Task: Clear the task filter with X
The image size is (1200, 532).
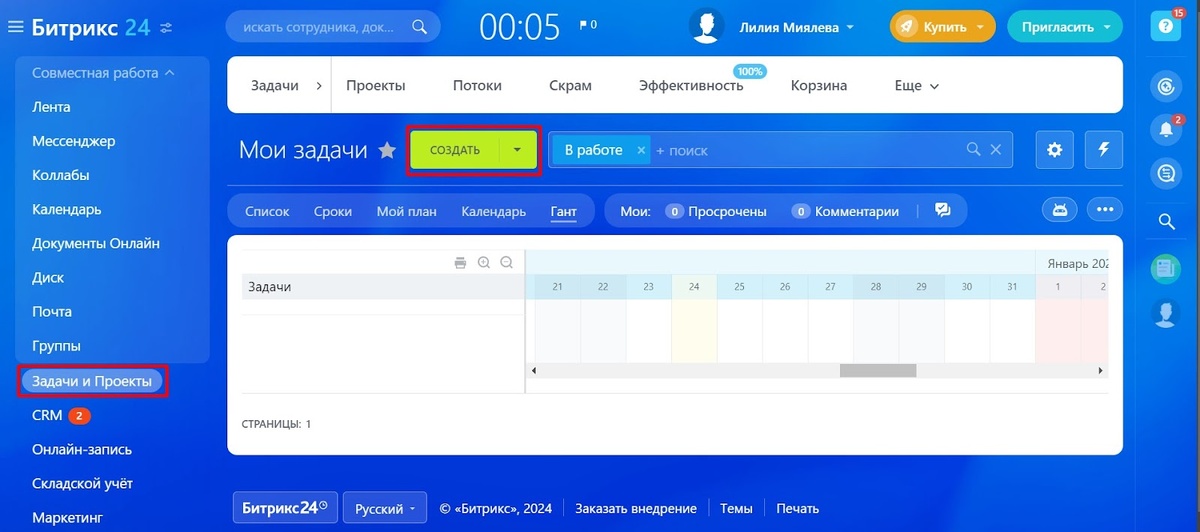Action: tap(996, 150)
